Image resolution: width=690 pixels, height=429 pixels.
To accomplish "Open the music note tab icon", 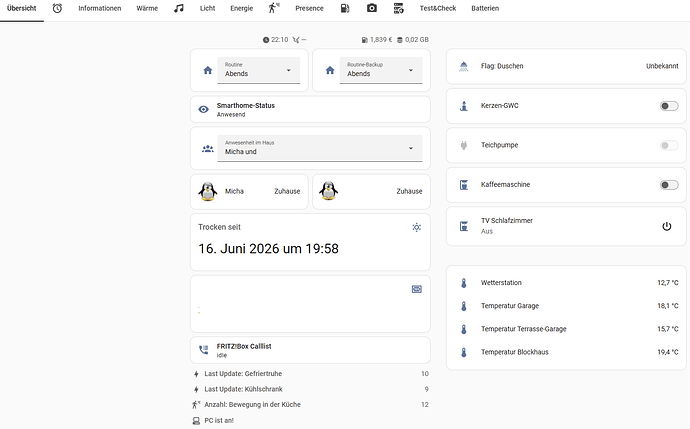I will click(x=179, y=8).
